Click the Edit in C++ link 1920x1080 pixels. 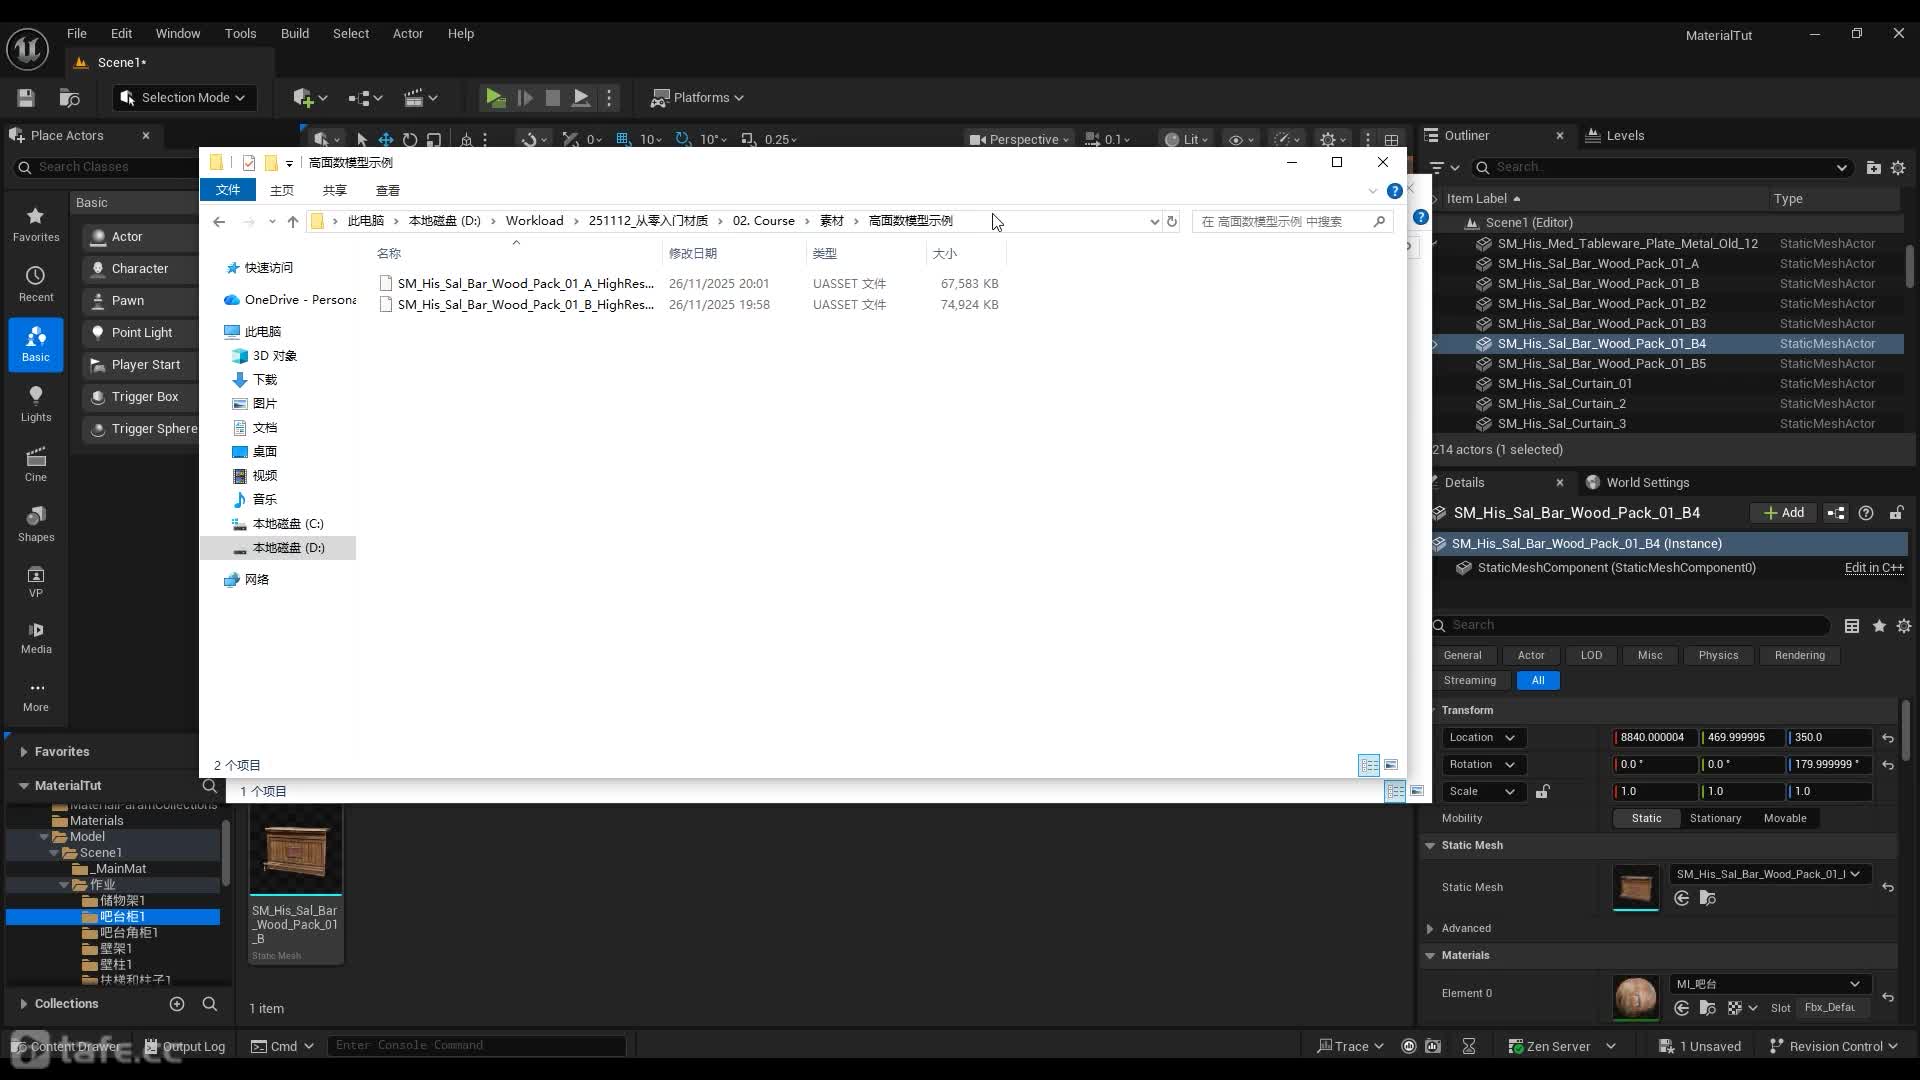coord(1873,567)
